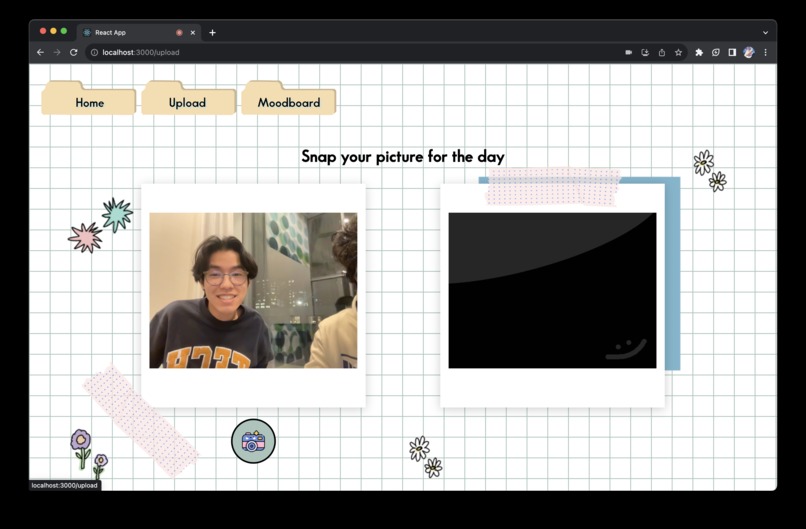
Task: Reload the page
Action: [x=74, y=52]
